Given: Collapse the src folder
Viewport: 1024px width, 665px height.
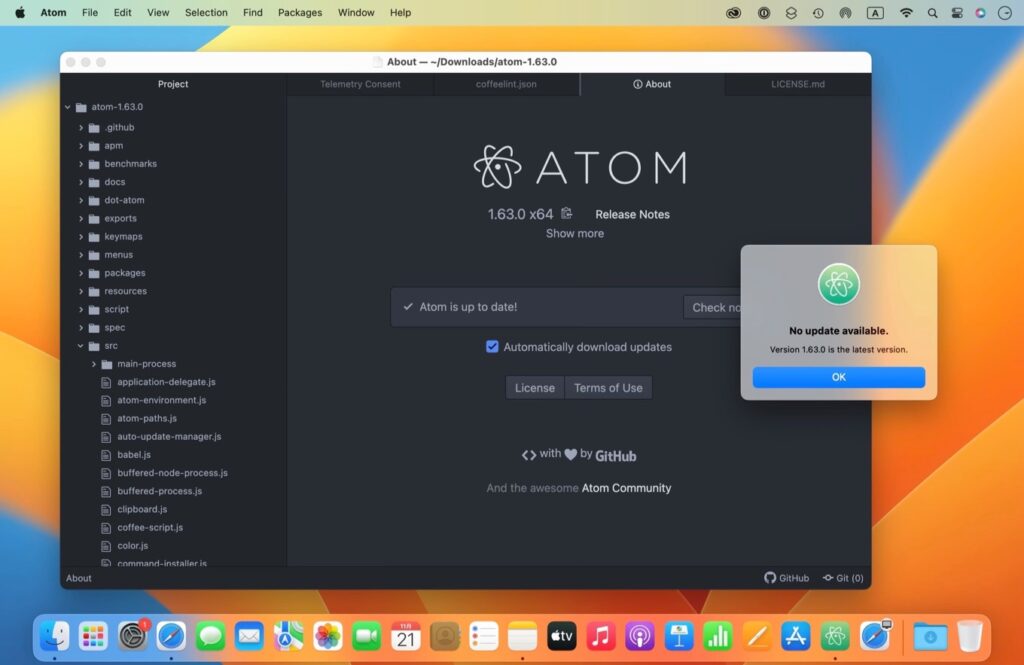Looking at the screenshot, I should (81, 345).
